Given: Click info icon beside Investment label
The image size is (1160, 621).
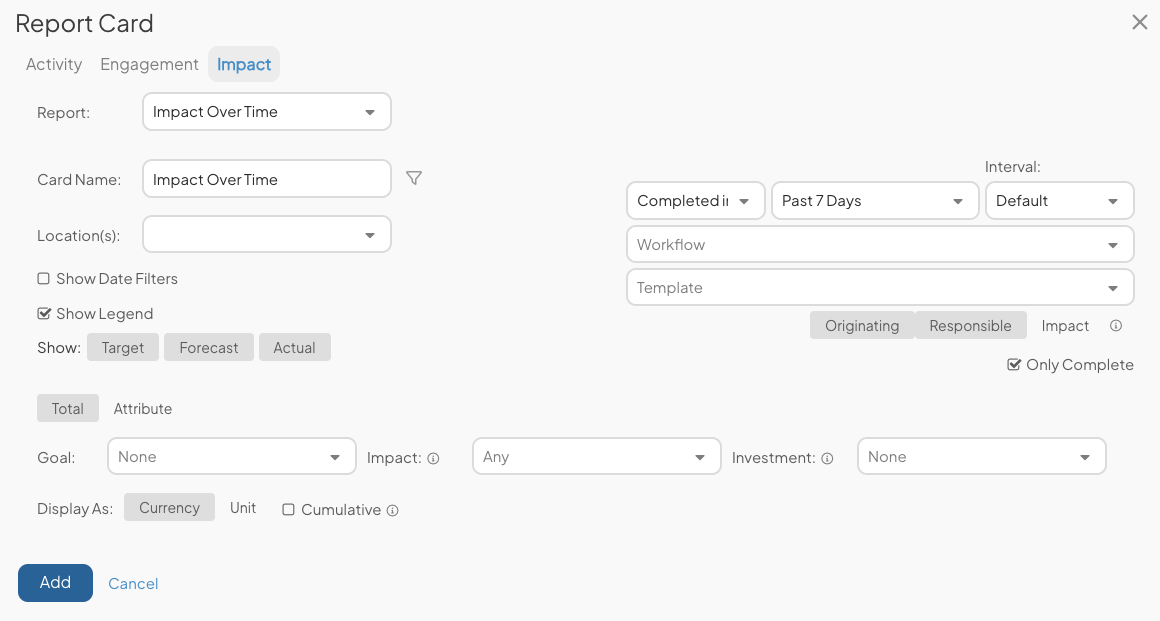Looking at the screenshot, I should (827, 458).
